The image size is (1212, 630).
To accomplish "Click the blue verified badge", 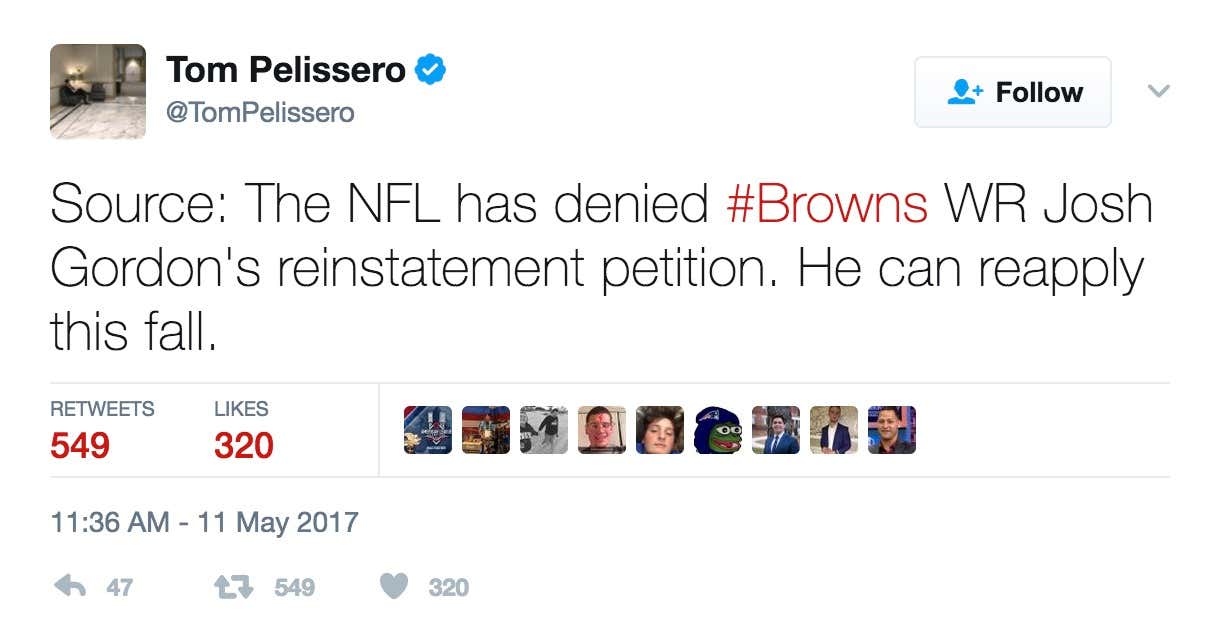I will (430, 70).
